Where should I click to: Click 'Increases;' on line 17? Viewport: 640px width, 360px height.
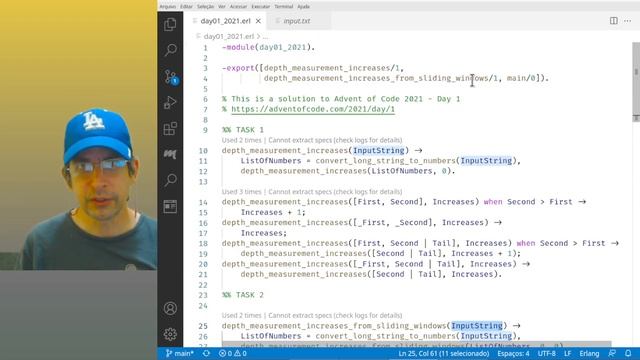click(264, 233)
